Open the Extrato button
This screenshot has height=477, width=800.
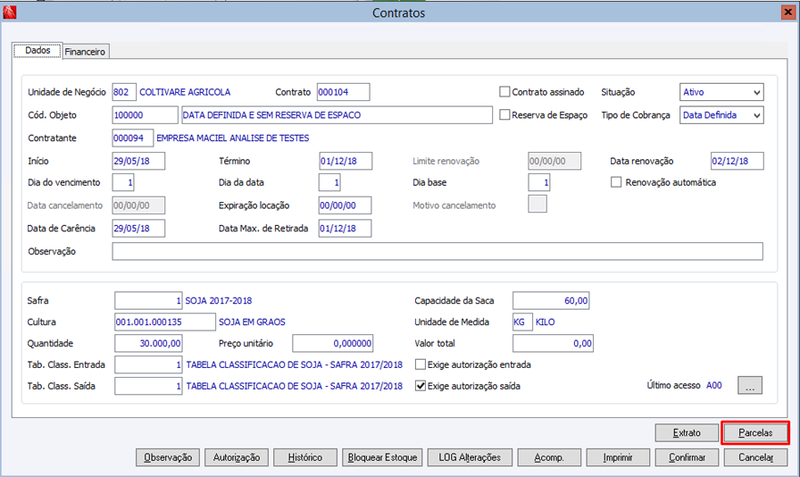click(686, 433)
